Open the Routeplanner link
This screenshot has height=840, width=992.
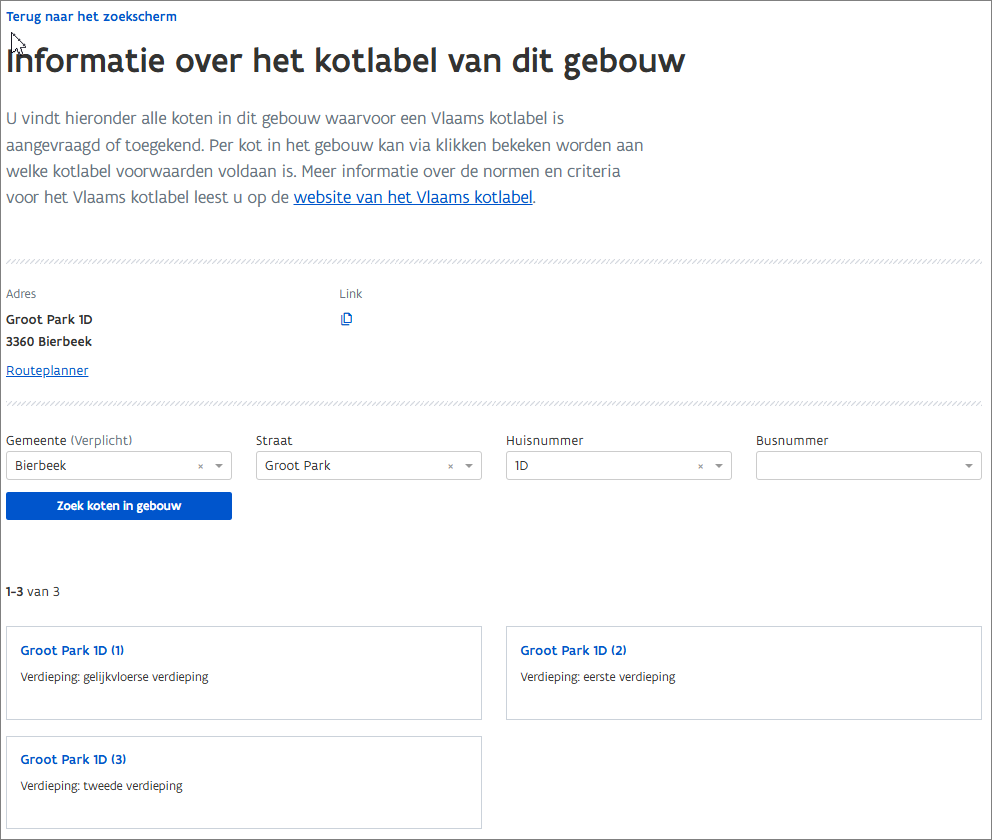pos(47,371)
